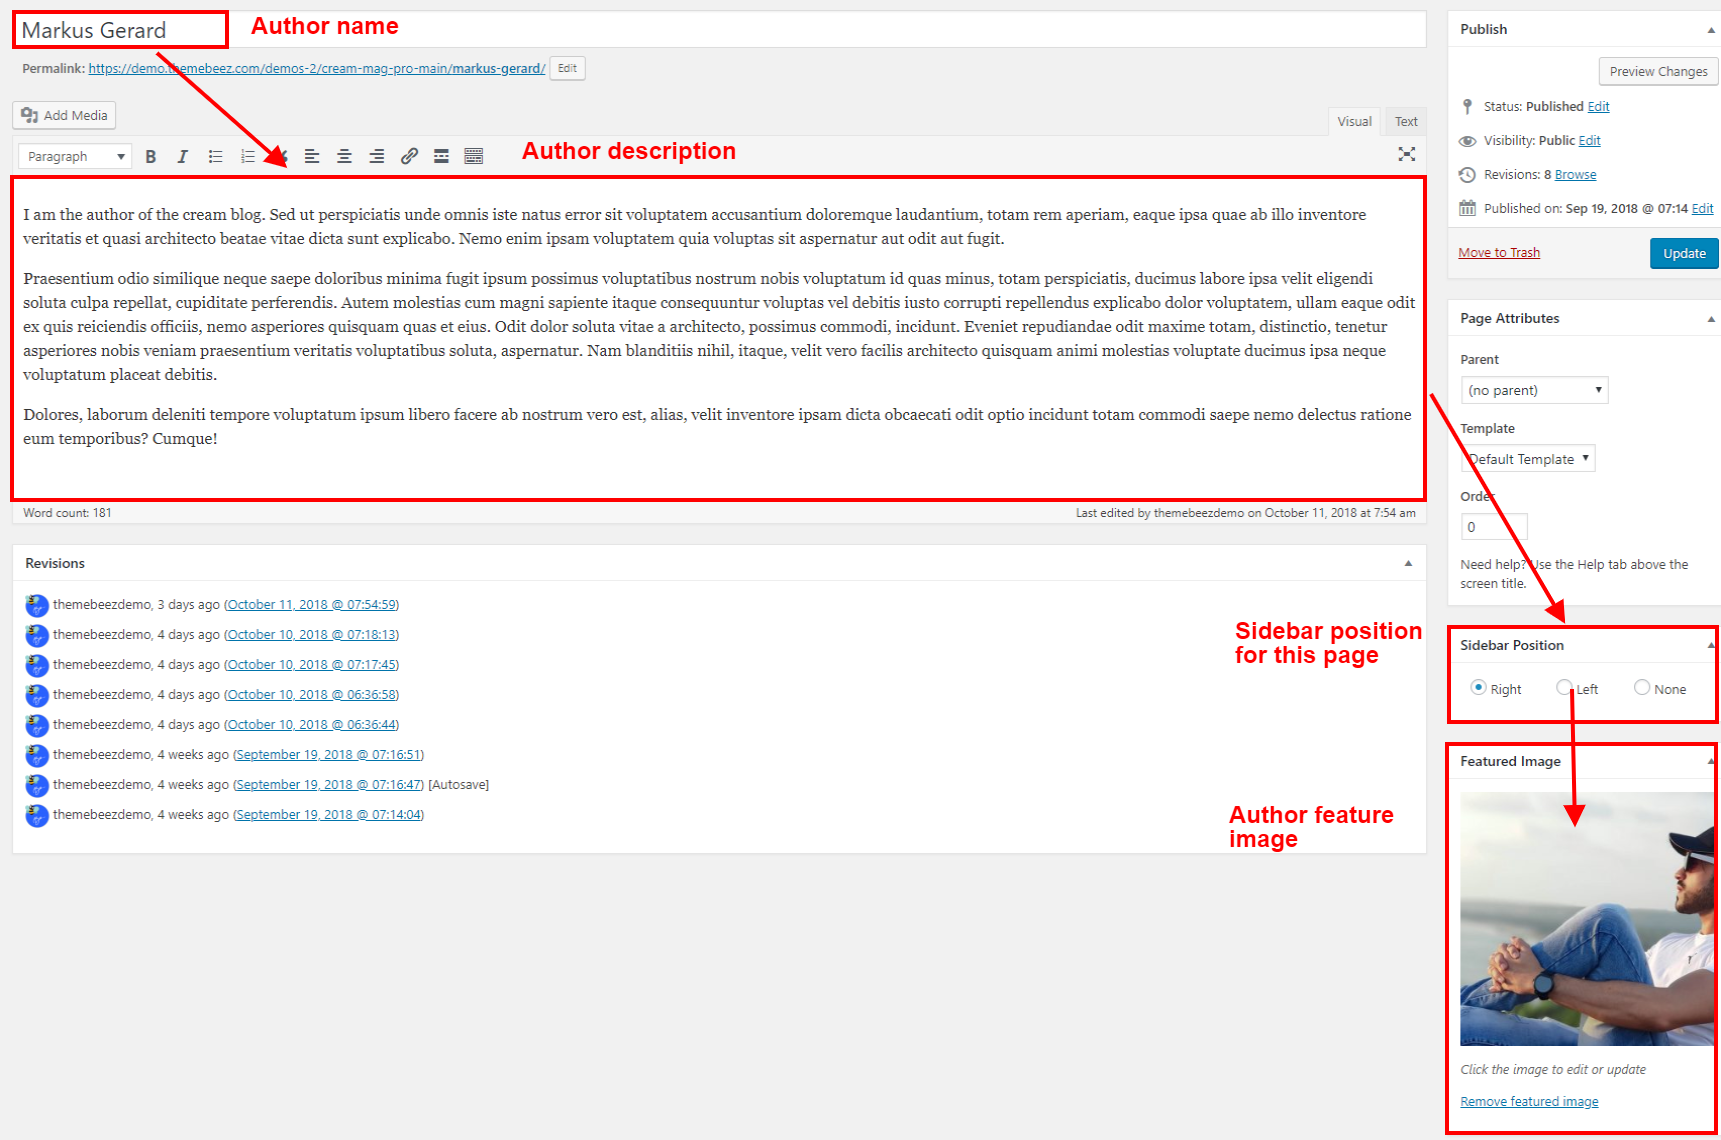Click the Markus Gerard title field
Image resolution: width=1721 pixels, height=1140 pixels.
pos(719,30)
